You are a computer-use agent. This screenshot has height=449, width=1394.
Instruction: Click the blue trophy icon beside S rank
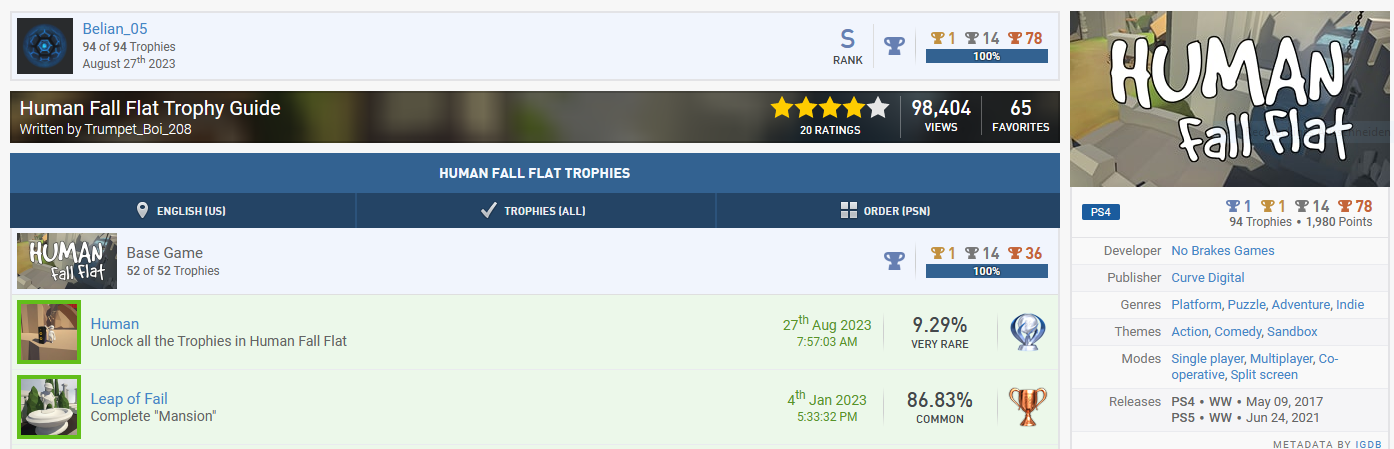tap(894, 46)
